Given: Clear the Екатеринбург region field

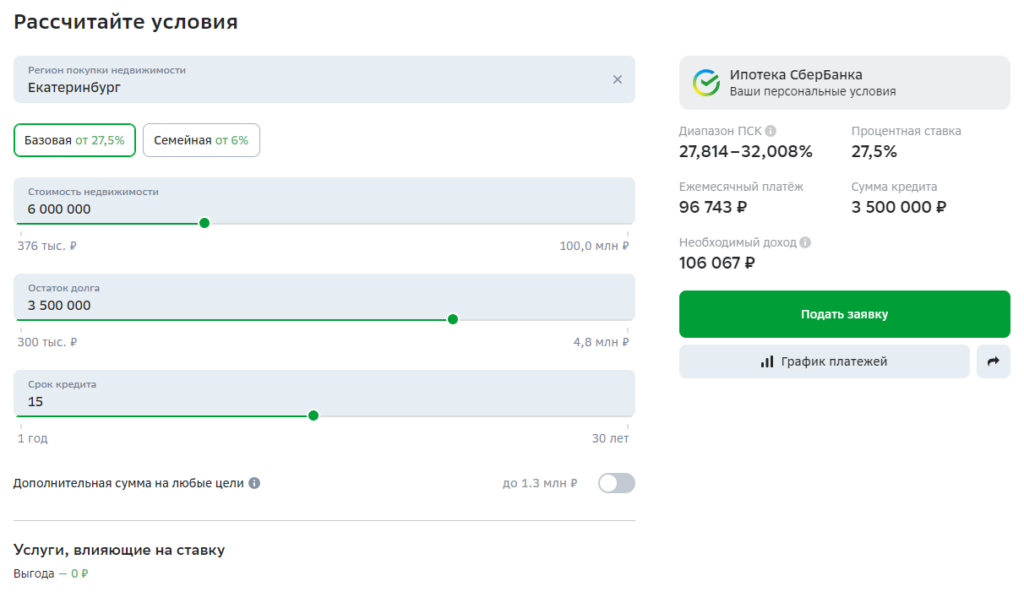Looking at the screenshot, I should [x=617, y=80].
